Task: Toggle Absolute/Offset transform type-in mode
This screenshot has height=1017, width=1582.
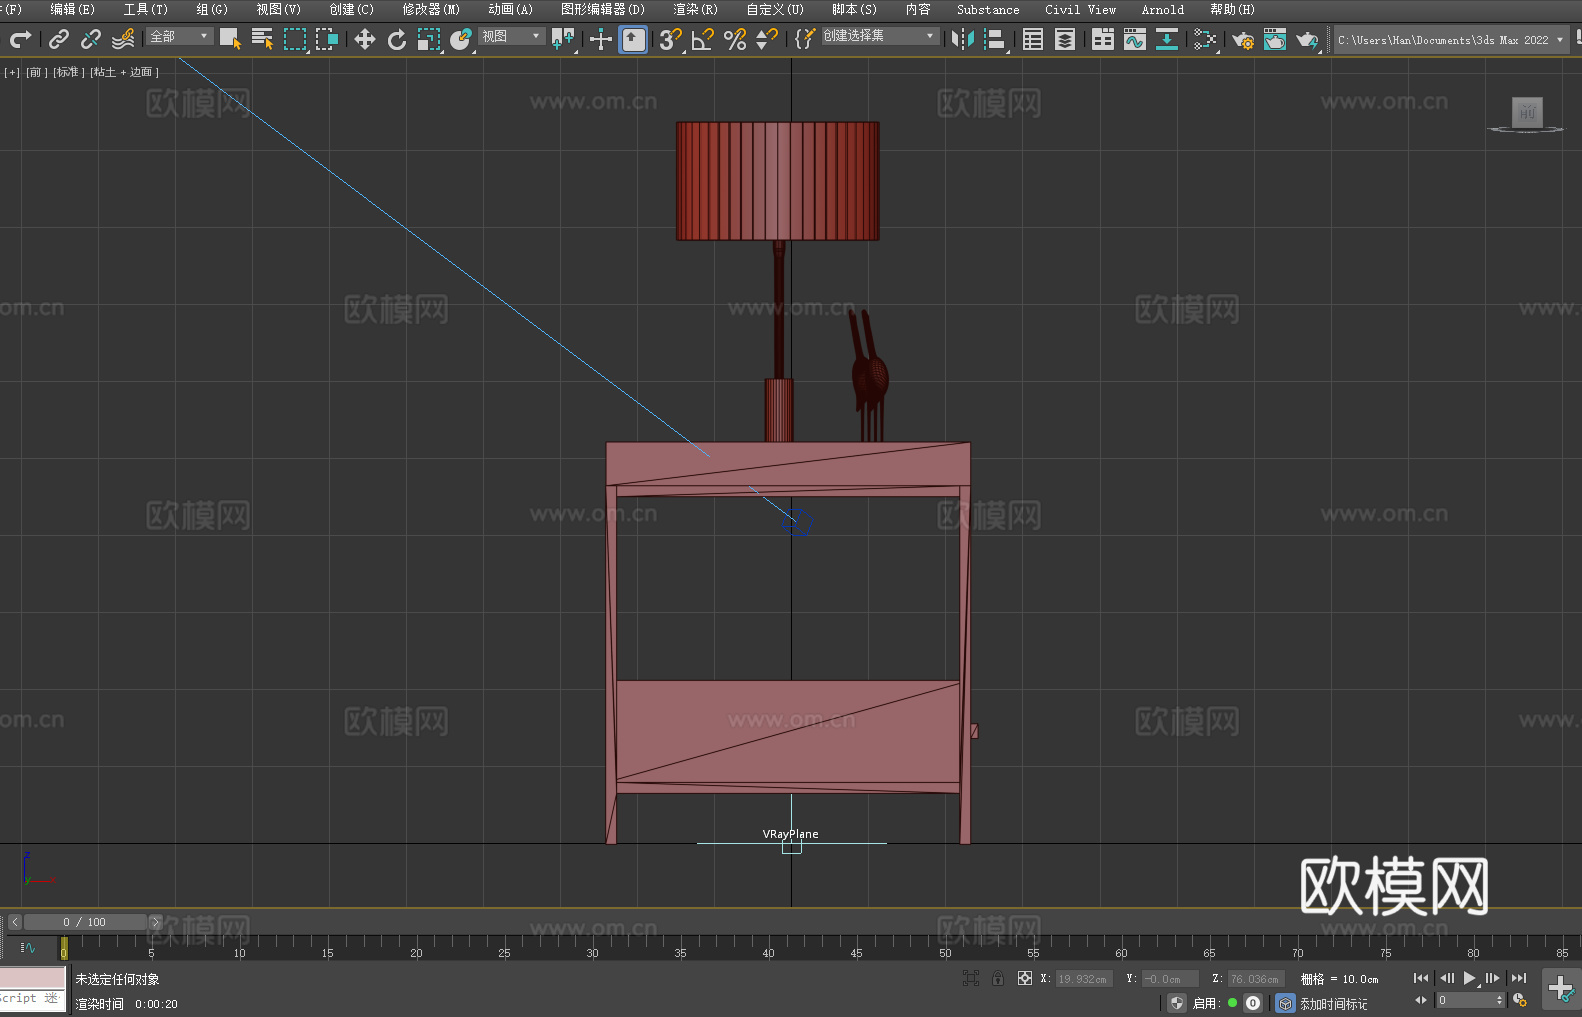Action: 1025,978
